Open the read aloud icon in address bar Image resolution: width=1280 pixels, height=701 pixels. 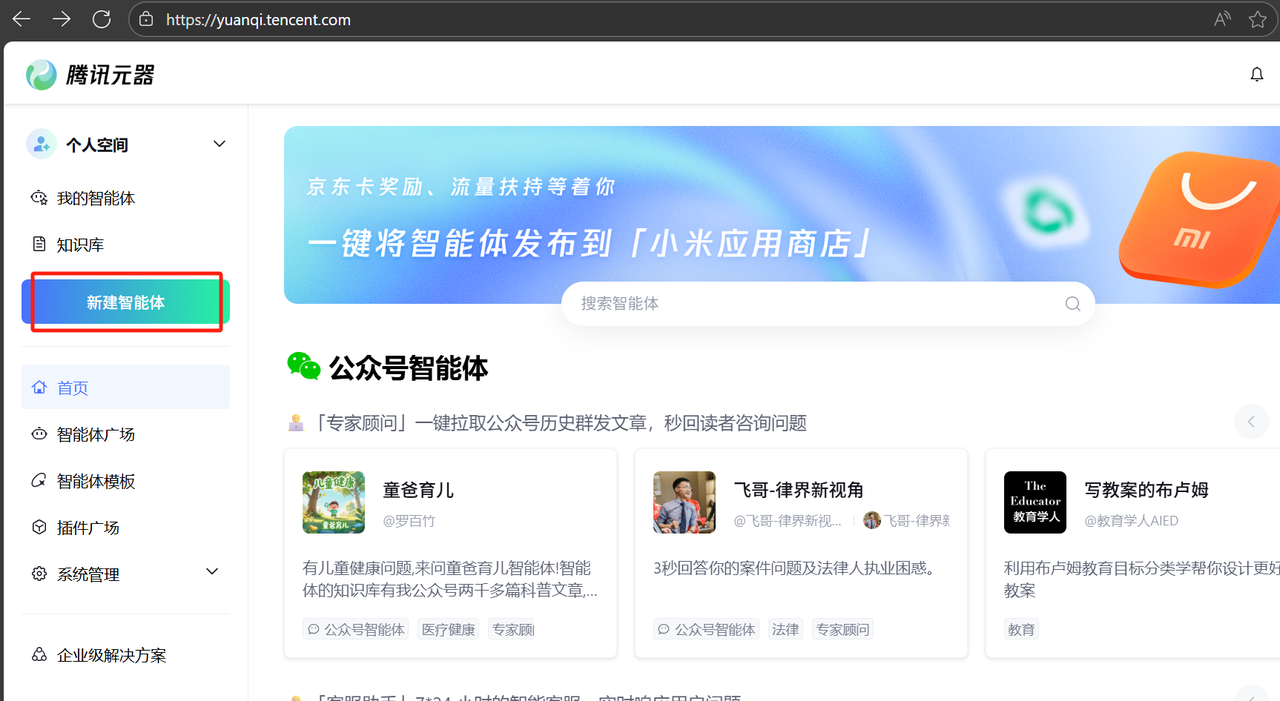1222,19
